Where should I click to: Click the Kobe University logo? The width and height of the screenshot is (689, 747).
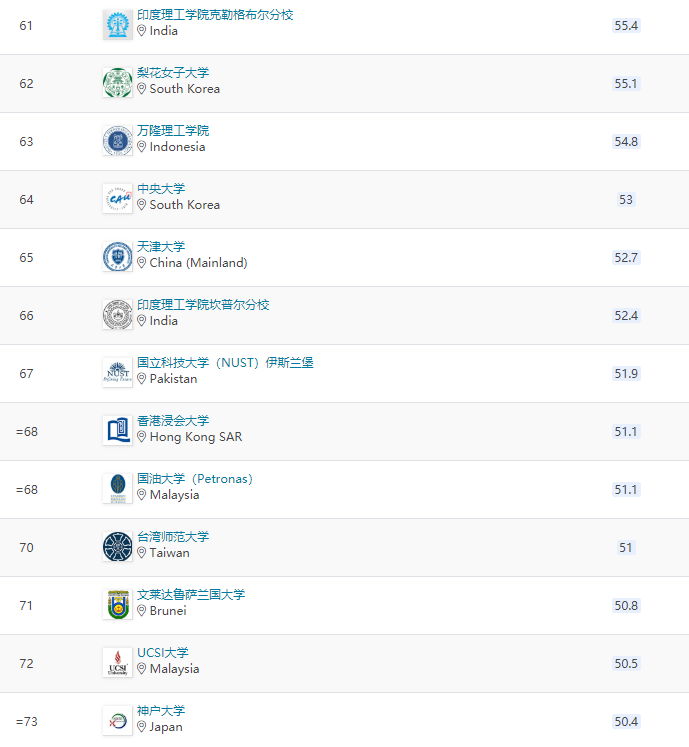(x=117, y=720)
